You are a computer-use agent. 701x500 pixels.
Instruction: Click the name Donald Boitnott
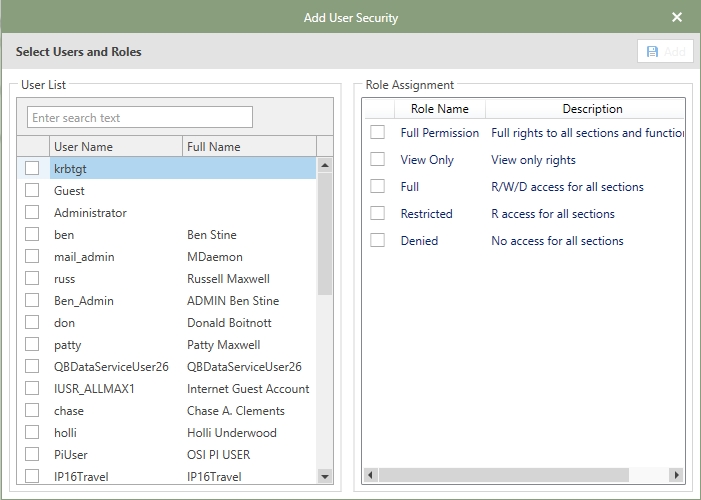click(229, 323)
